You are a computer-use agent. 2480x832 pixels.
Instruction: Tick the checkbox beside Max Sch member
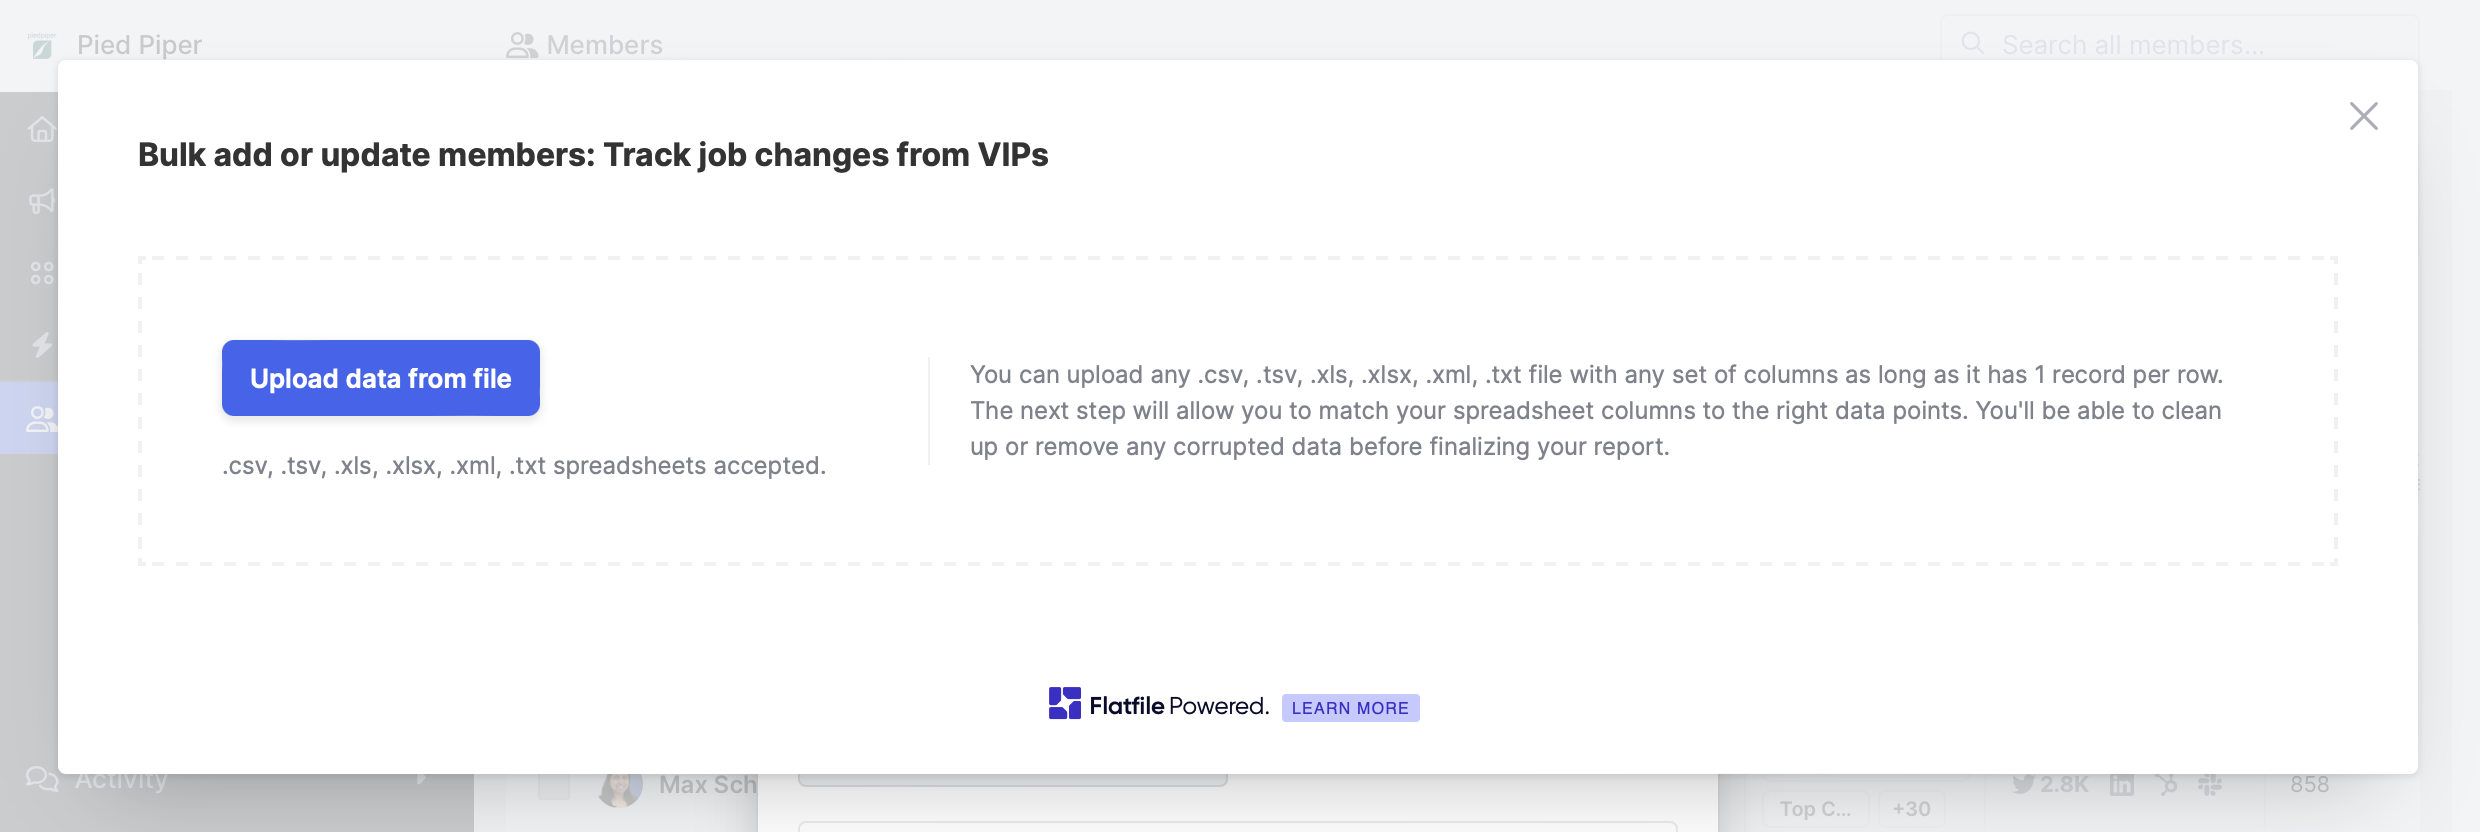[553, 786]
